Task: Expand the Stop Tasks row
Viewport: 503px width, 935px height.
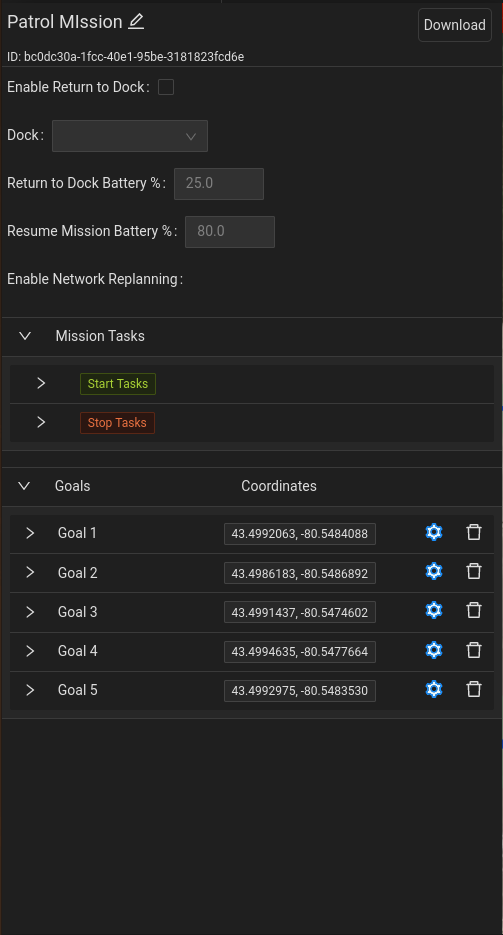Action: click(x=41, y=422)
